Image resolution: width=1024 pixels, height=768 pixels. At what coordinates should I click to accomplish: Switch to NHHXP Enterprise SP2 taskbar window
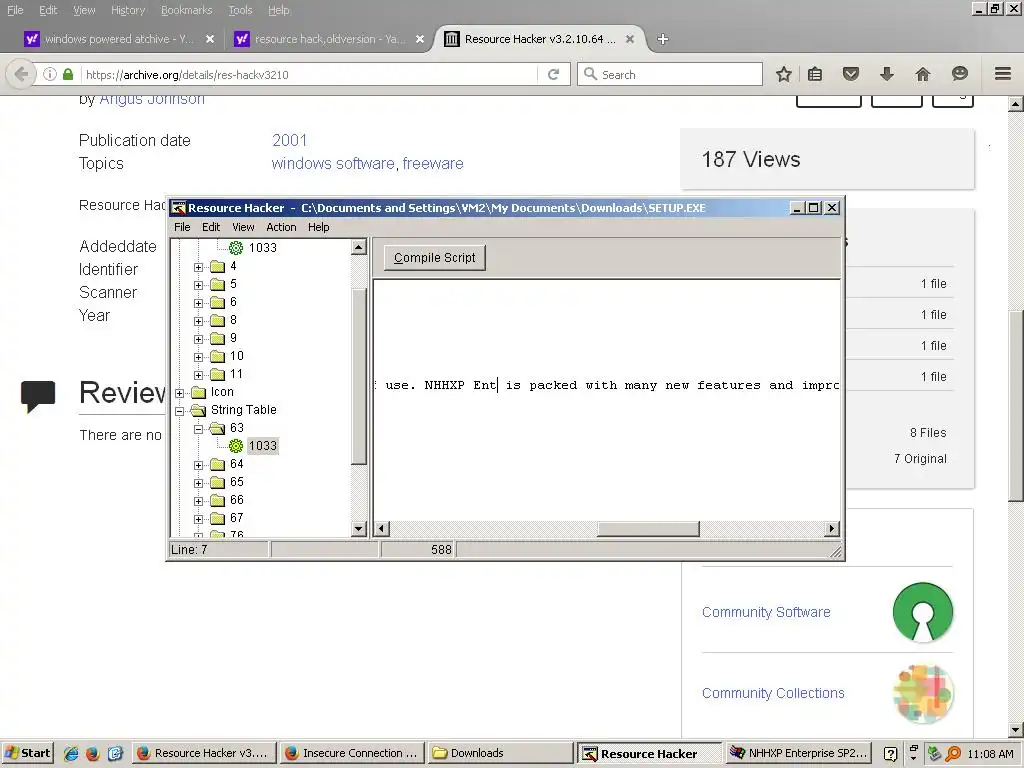pos(798,754)
